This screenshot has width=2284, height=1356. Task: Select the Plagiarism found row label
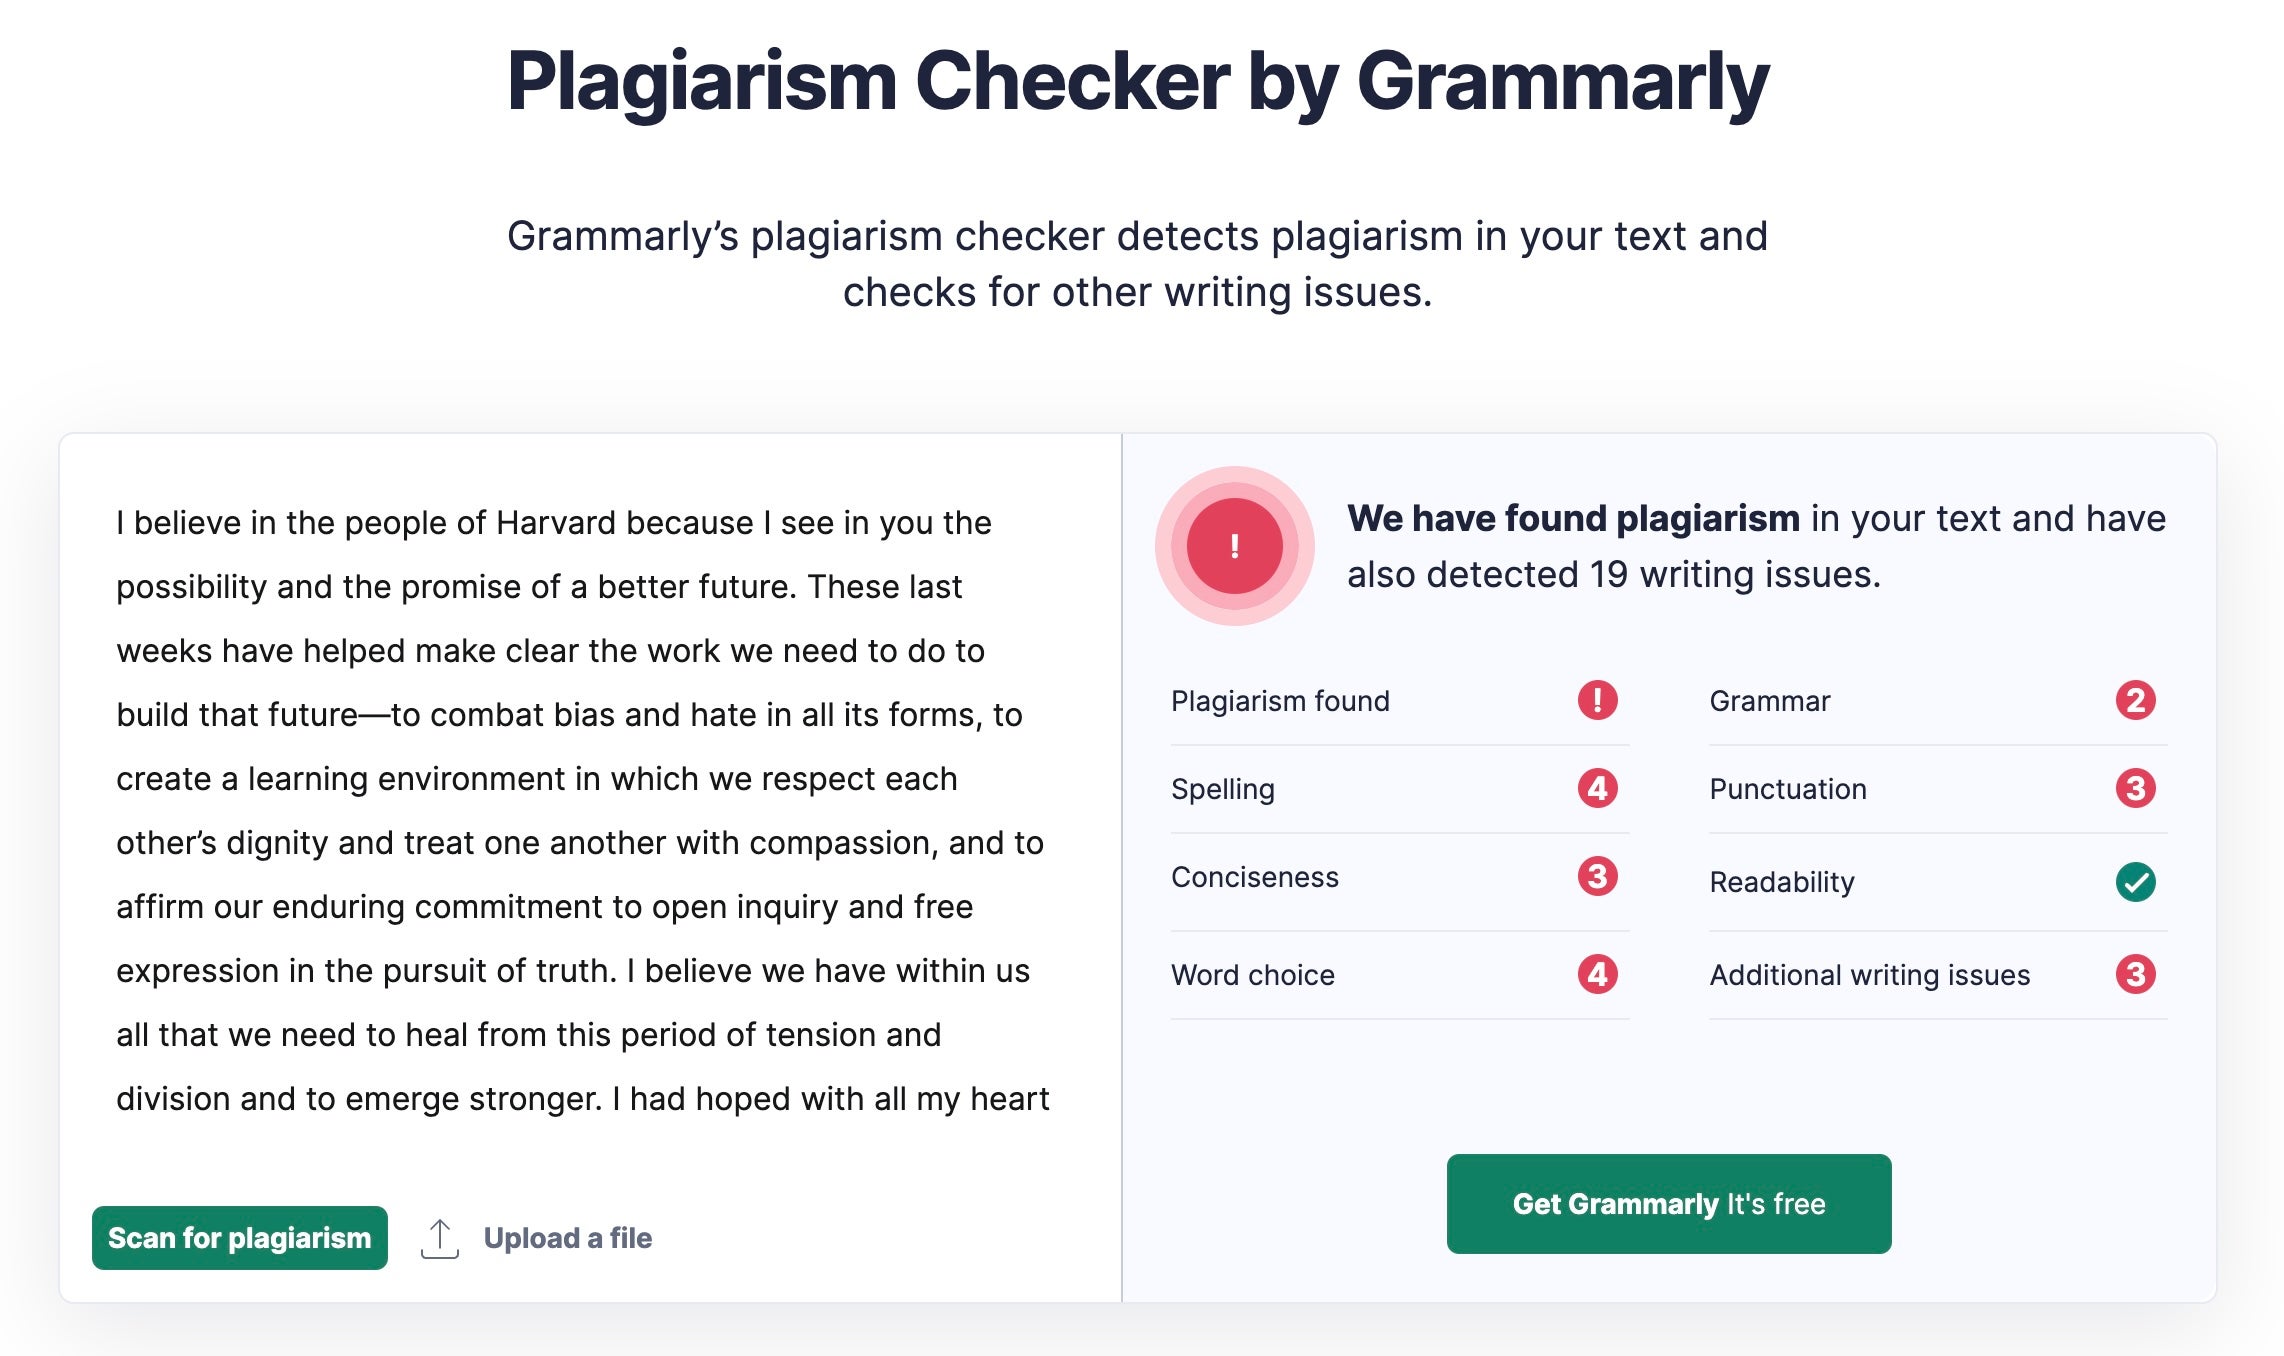tap(1280, 701)
